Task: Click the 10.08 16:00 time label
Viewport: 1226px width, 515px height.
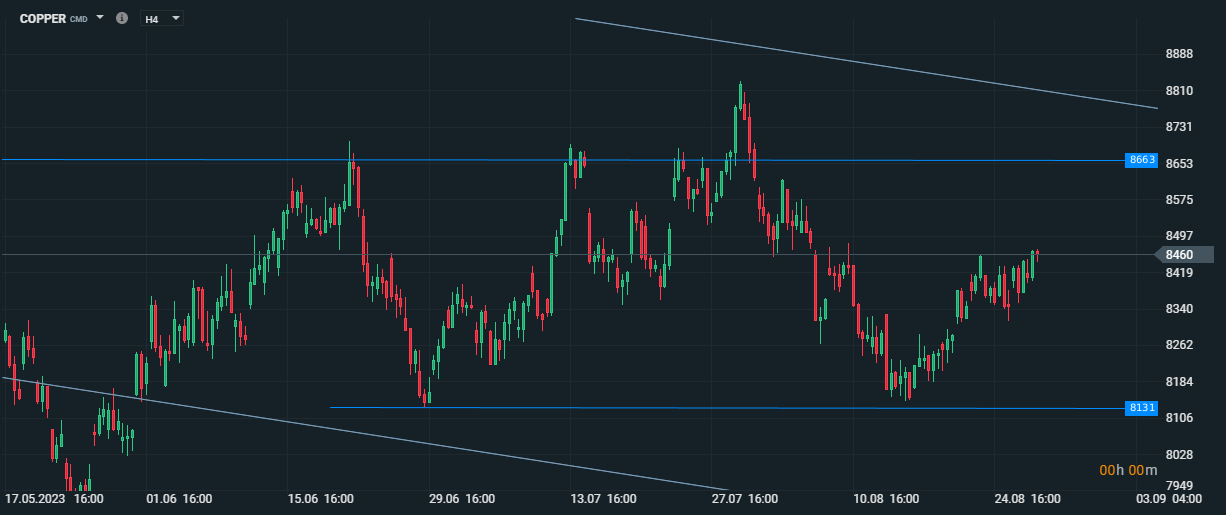Action: tap(886, 498)
